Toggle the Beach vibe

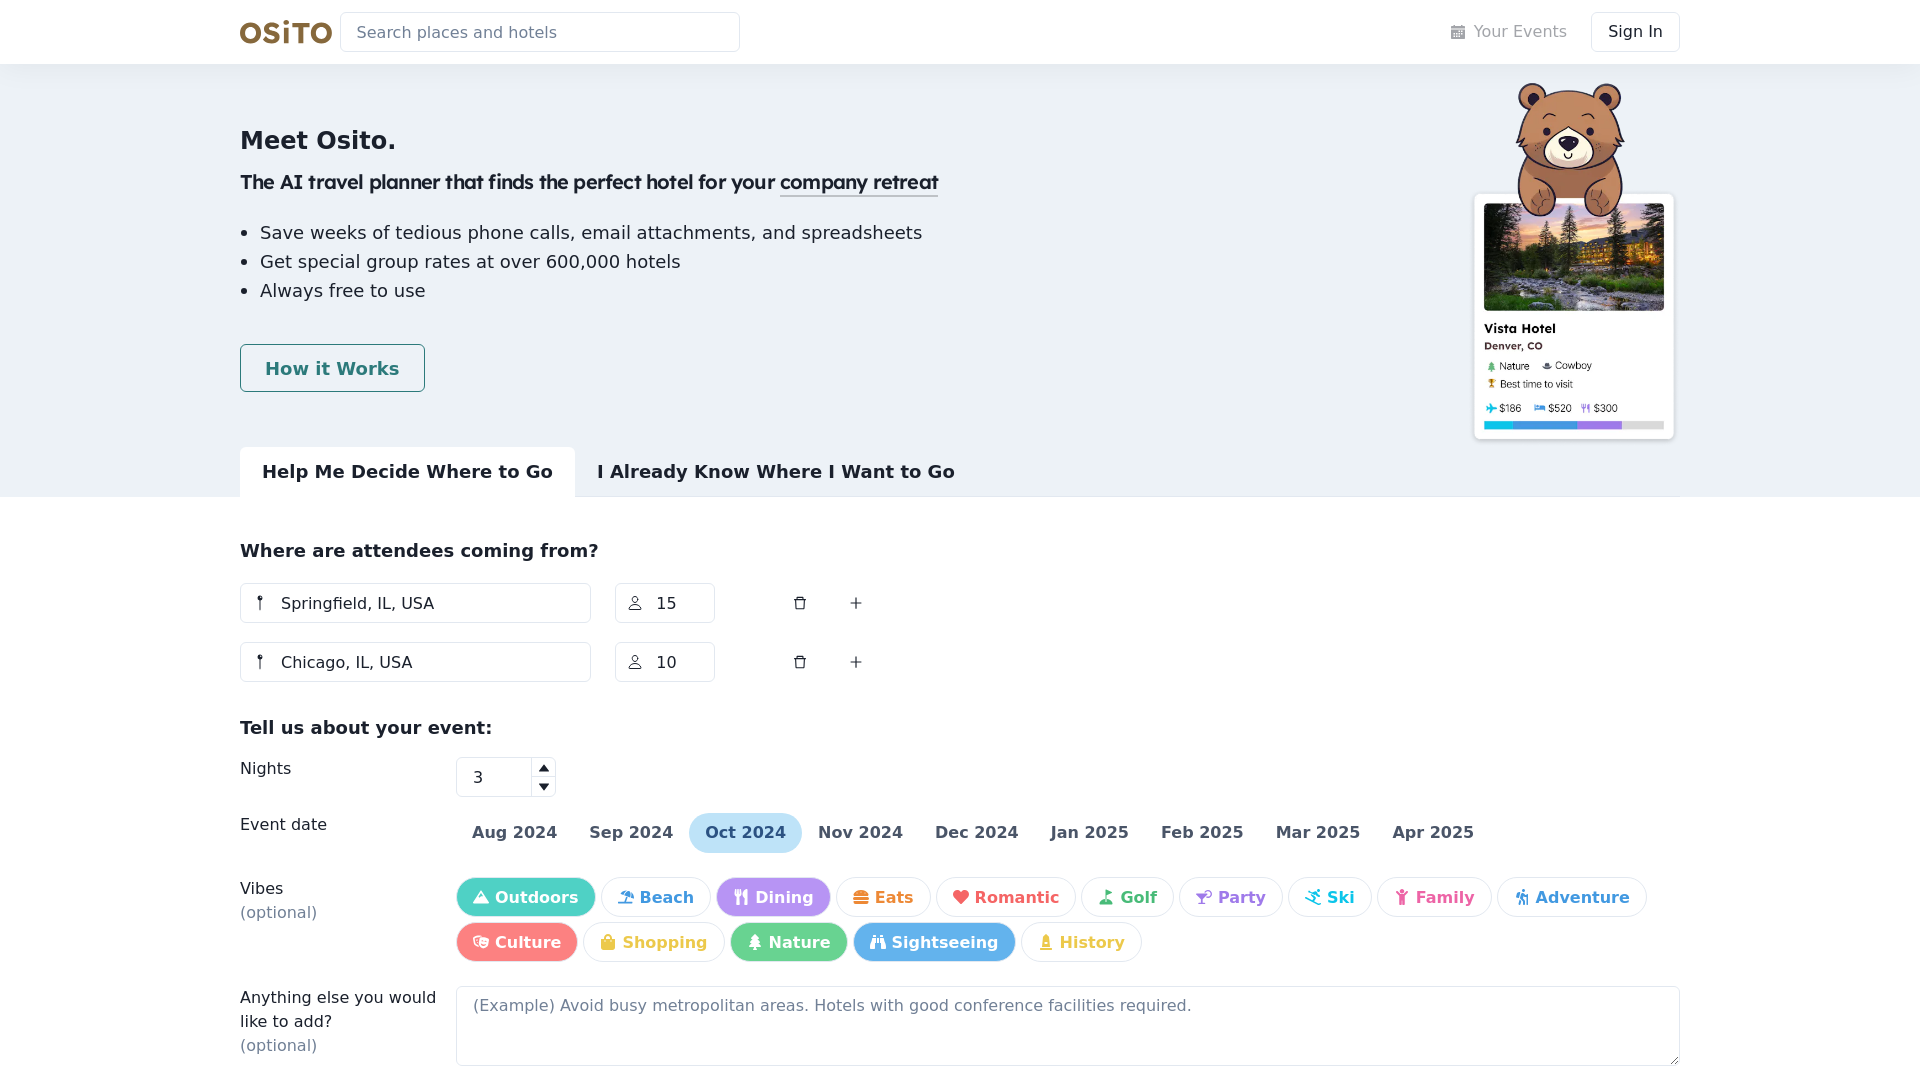click(656, 897)
